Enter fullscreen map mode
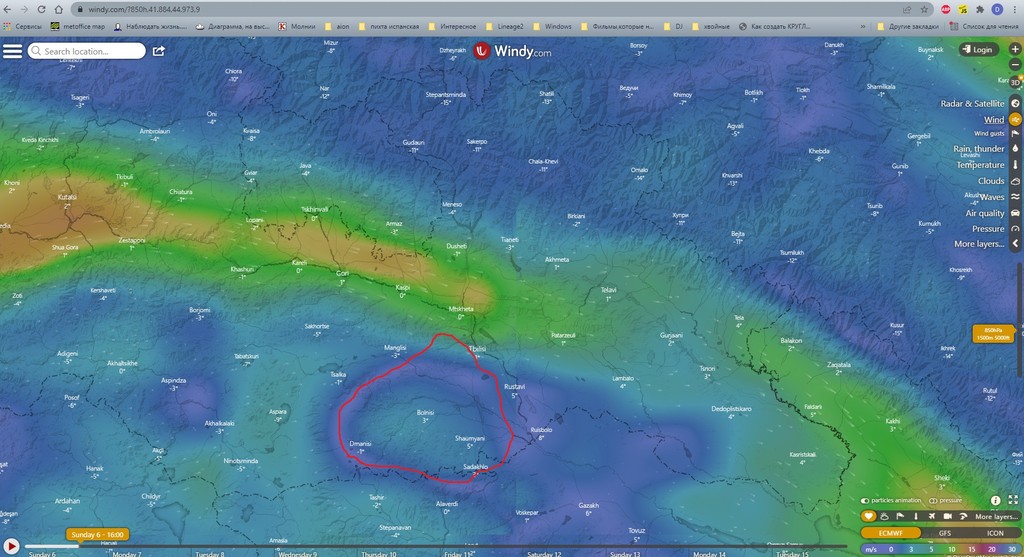Viewport: 1024px width, 557px height. (x=1013, y=500)
